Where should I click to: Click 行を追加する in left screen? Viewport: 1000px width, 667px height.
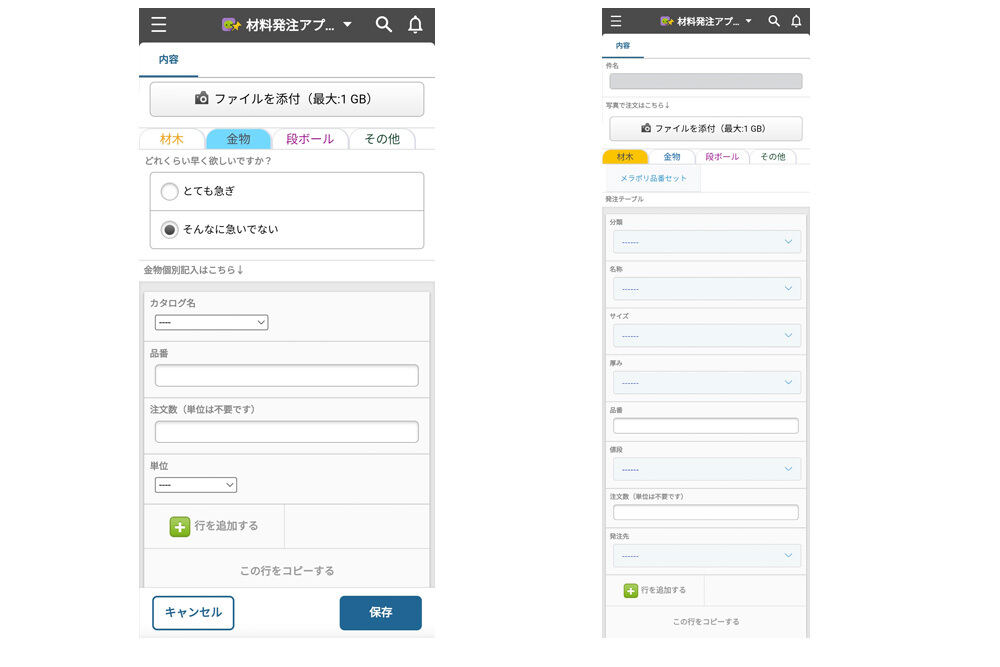(214, 527)
